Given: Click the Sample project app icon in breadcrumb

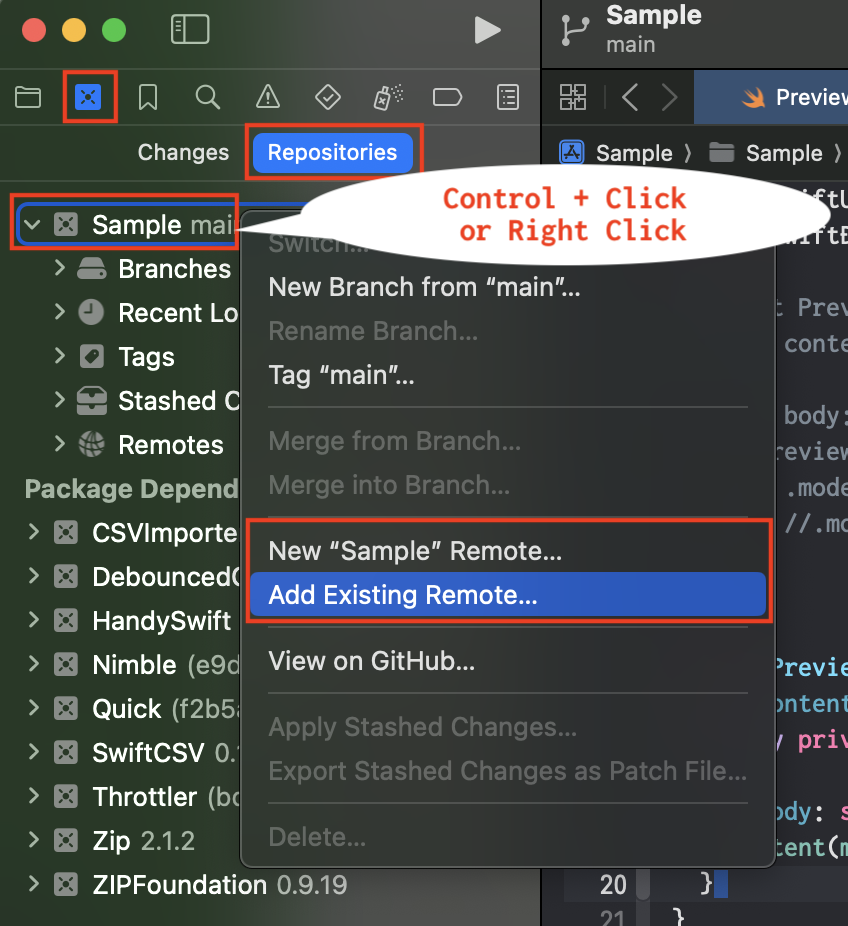Looking at the screenshot, I should pyautogui.click(x=572, y=153).
